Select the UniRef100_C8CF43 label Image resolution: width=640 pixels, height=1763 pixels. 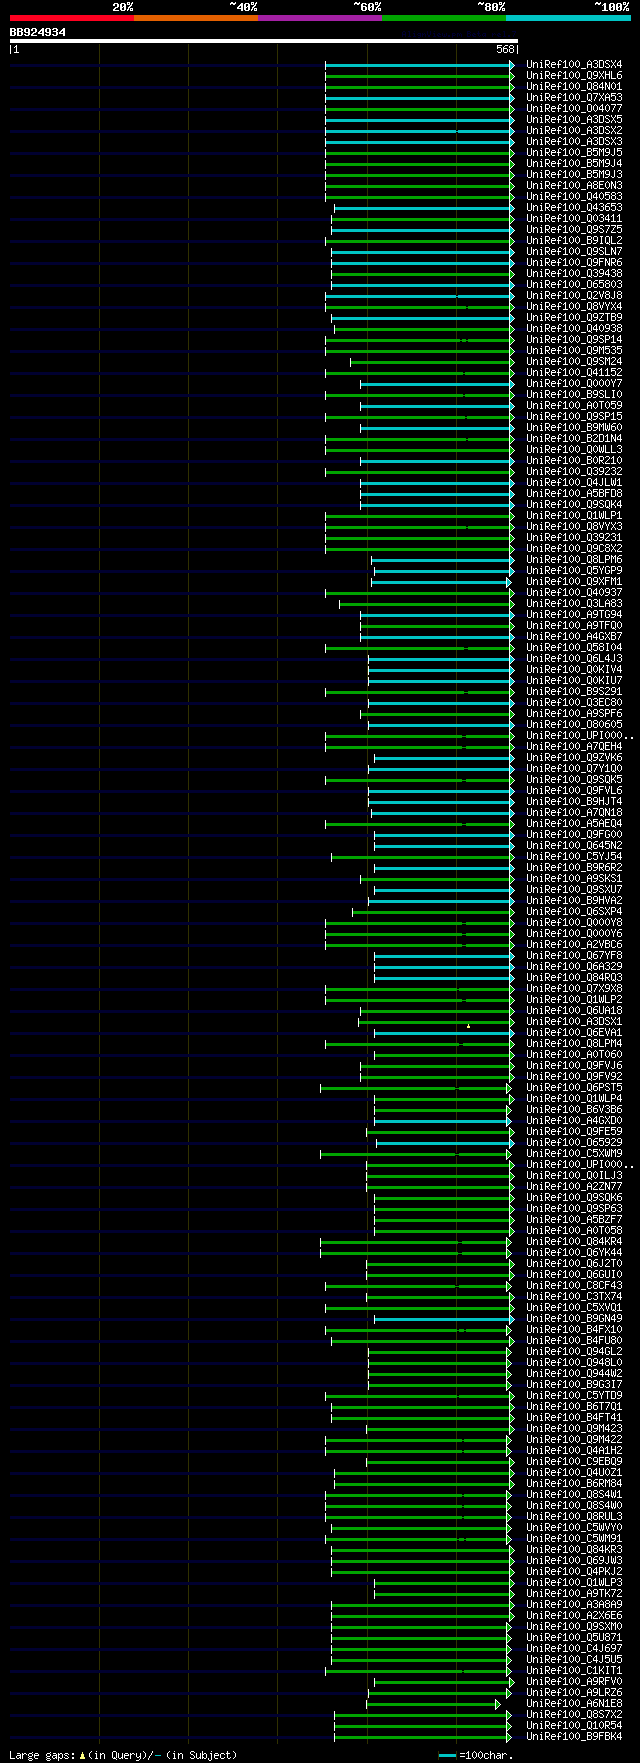click(574, 1286)
